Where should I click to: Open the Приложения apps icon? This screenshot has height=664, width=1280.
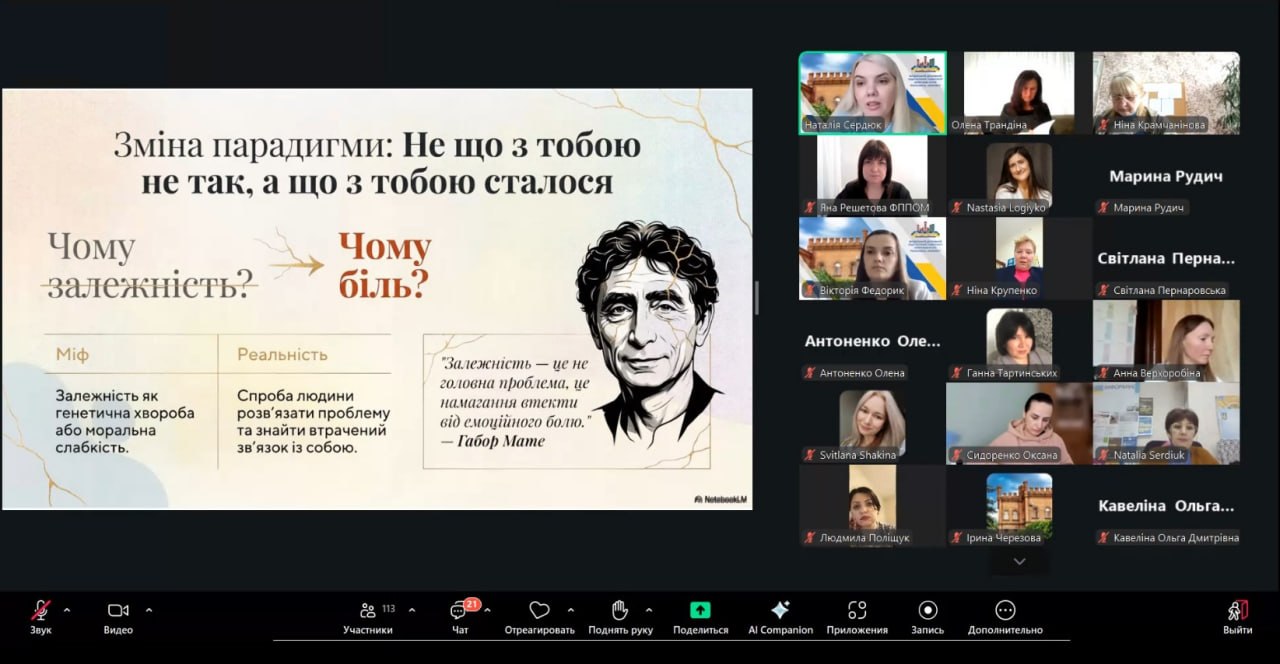pyautogui.click(x=857, y=611)
